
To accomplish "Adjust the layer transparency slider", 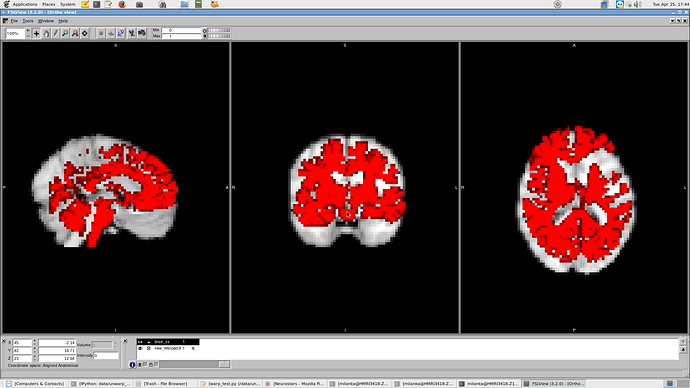I will pyautogui.click(x=195, y=365).
